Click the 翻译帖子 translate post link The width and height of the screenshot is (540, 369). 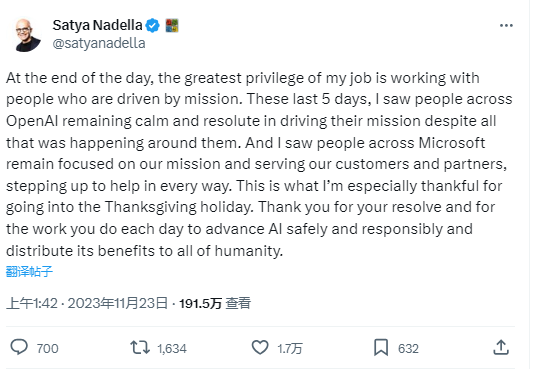point(29,271)
